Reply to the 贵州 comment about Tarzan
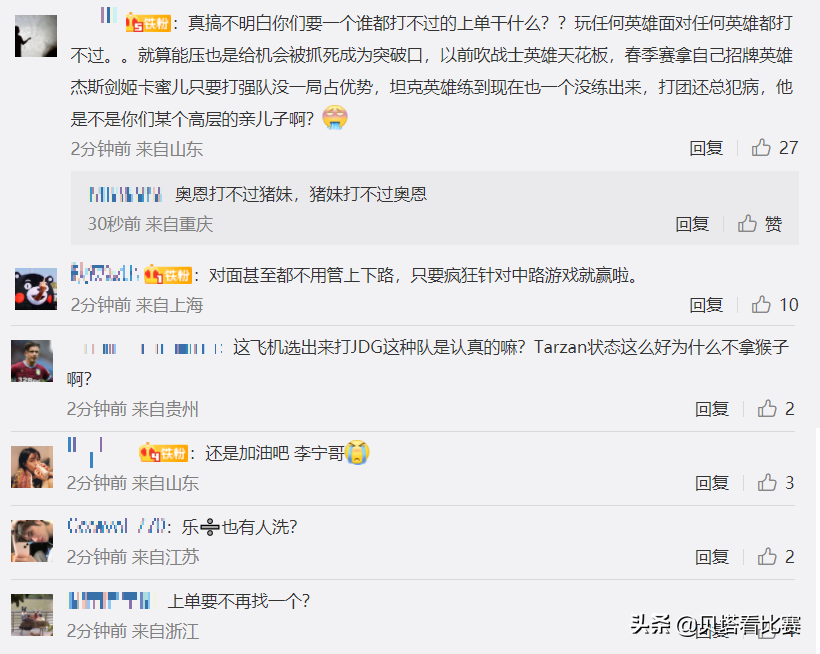 pos(712,409)
